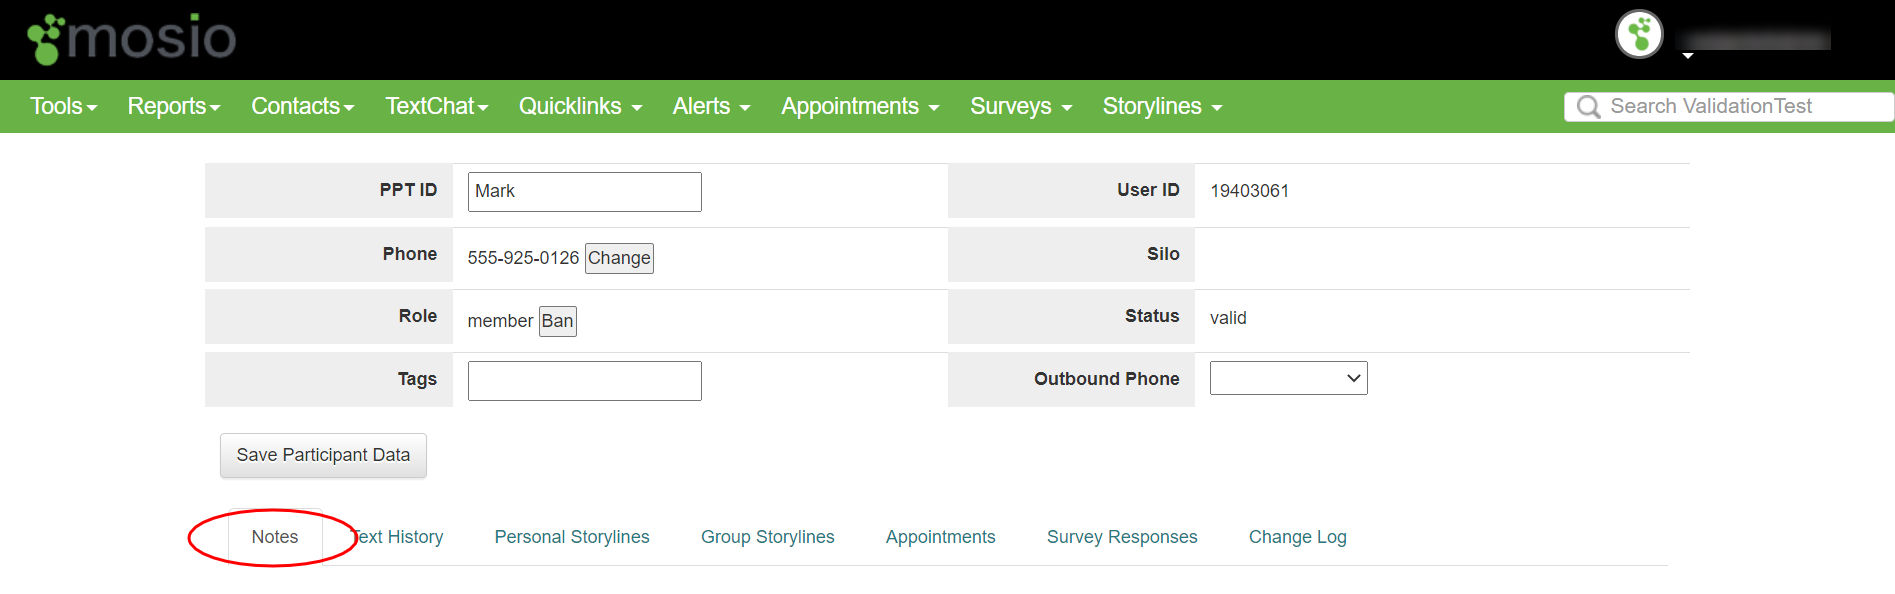Switch to the Notes tab
The width and height of the screenshot is (1895, 594).
275,537
